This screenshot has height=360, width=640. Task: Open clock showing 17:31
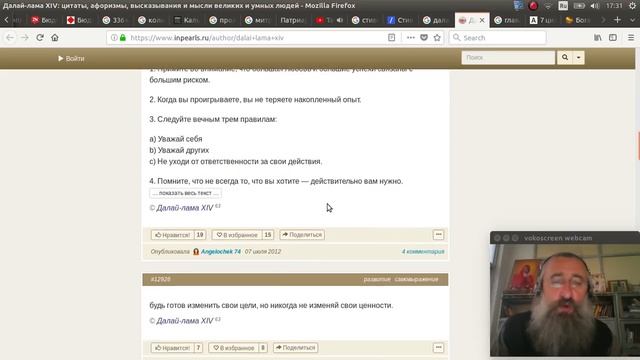click(613, 6)
